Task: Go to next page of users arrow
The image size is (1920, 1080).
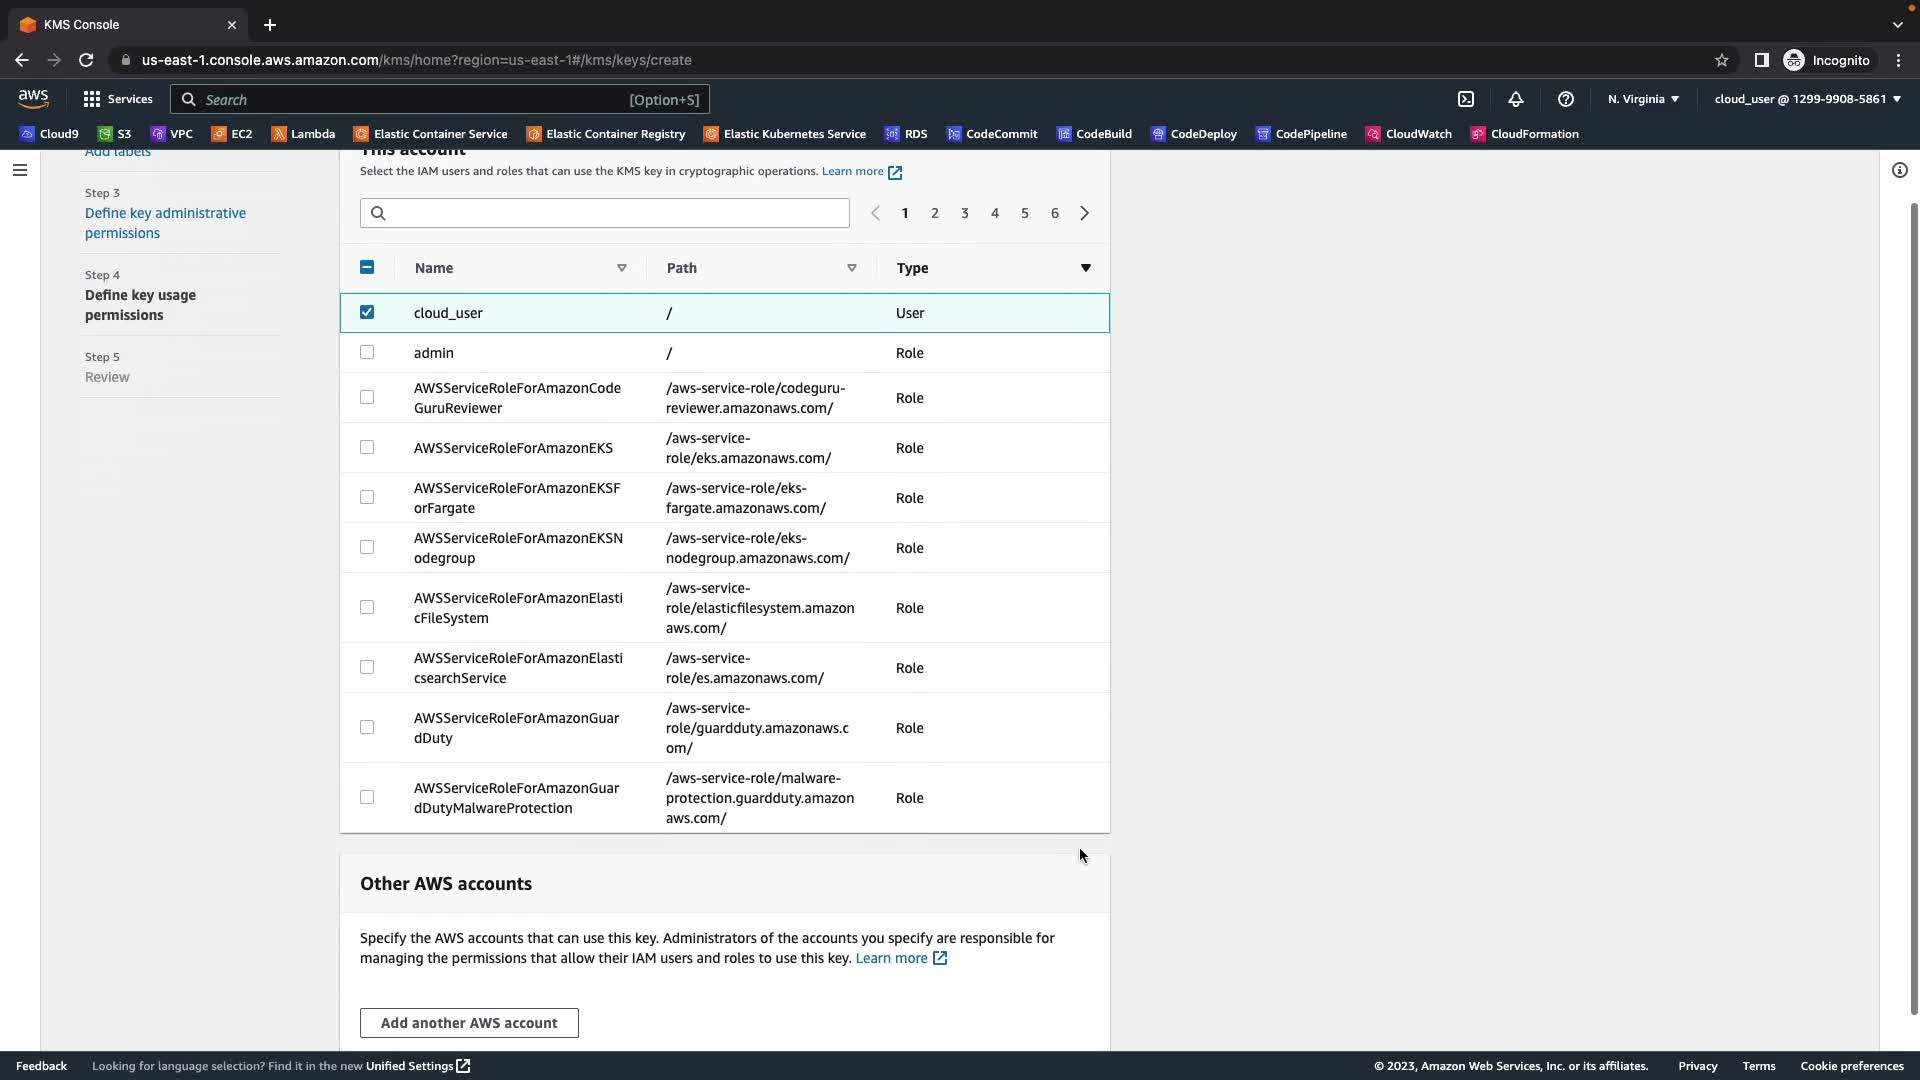Action: point(1084,213)
